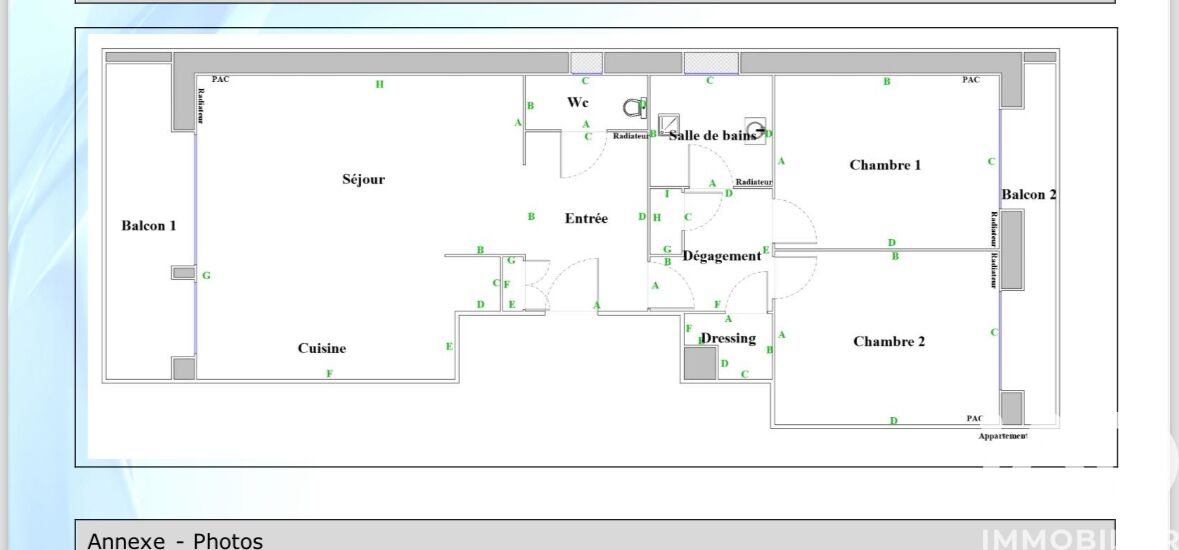Click the green H marker in Séjour

(x=379, y=84)
